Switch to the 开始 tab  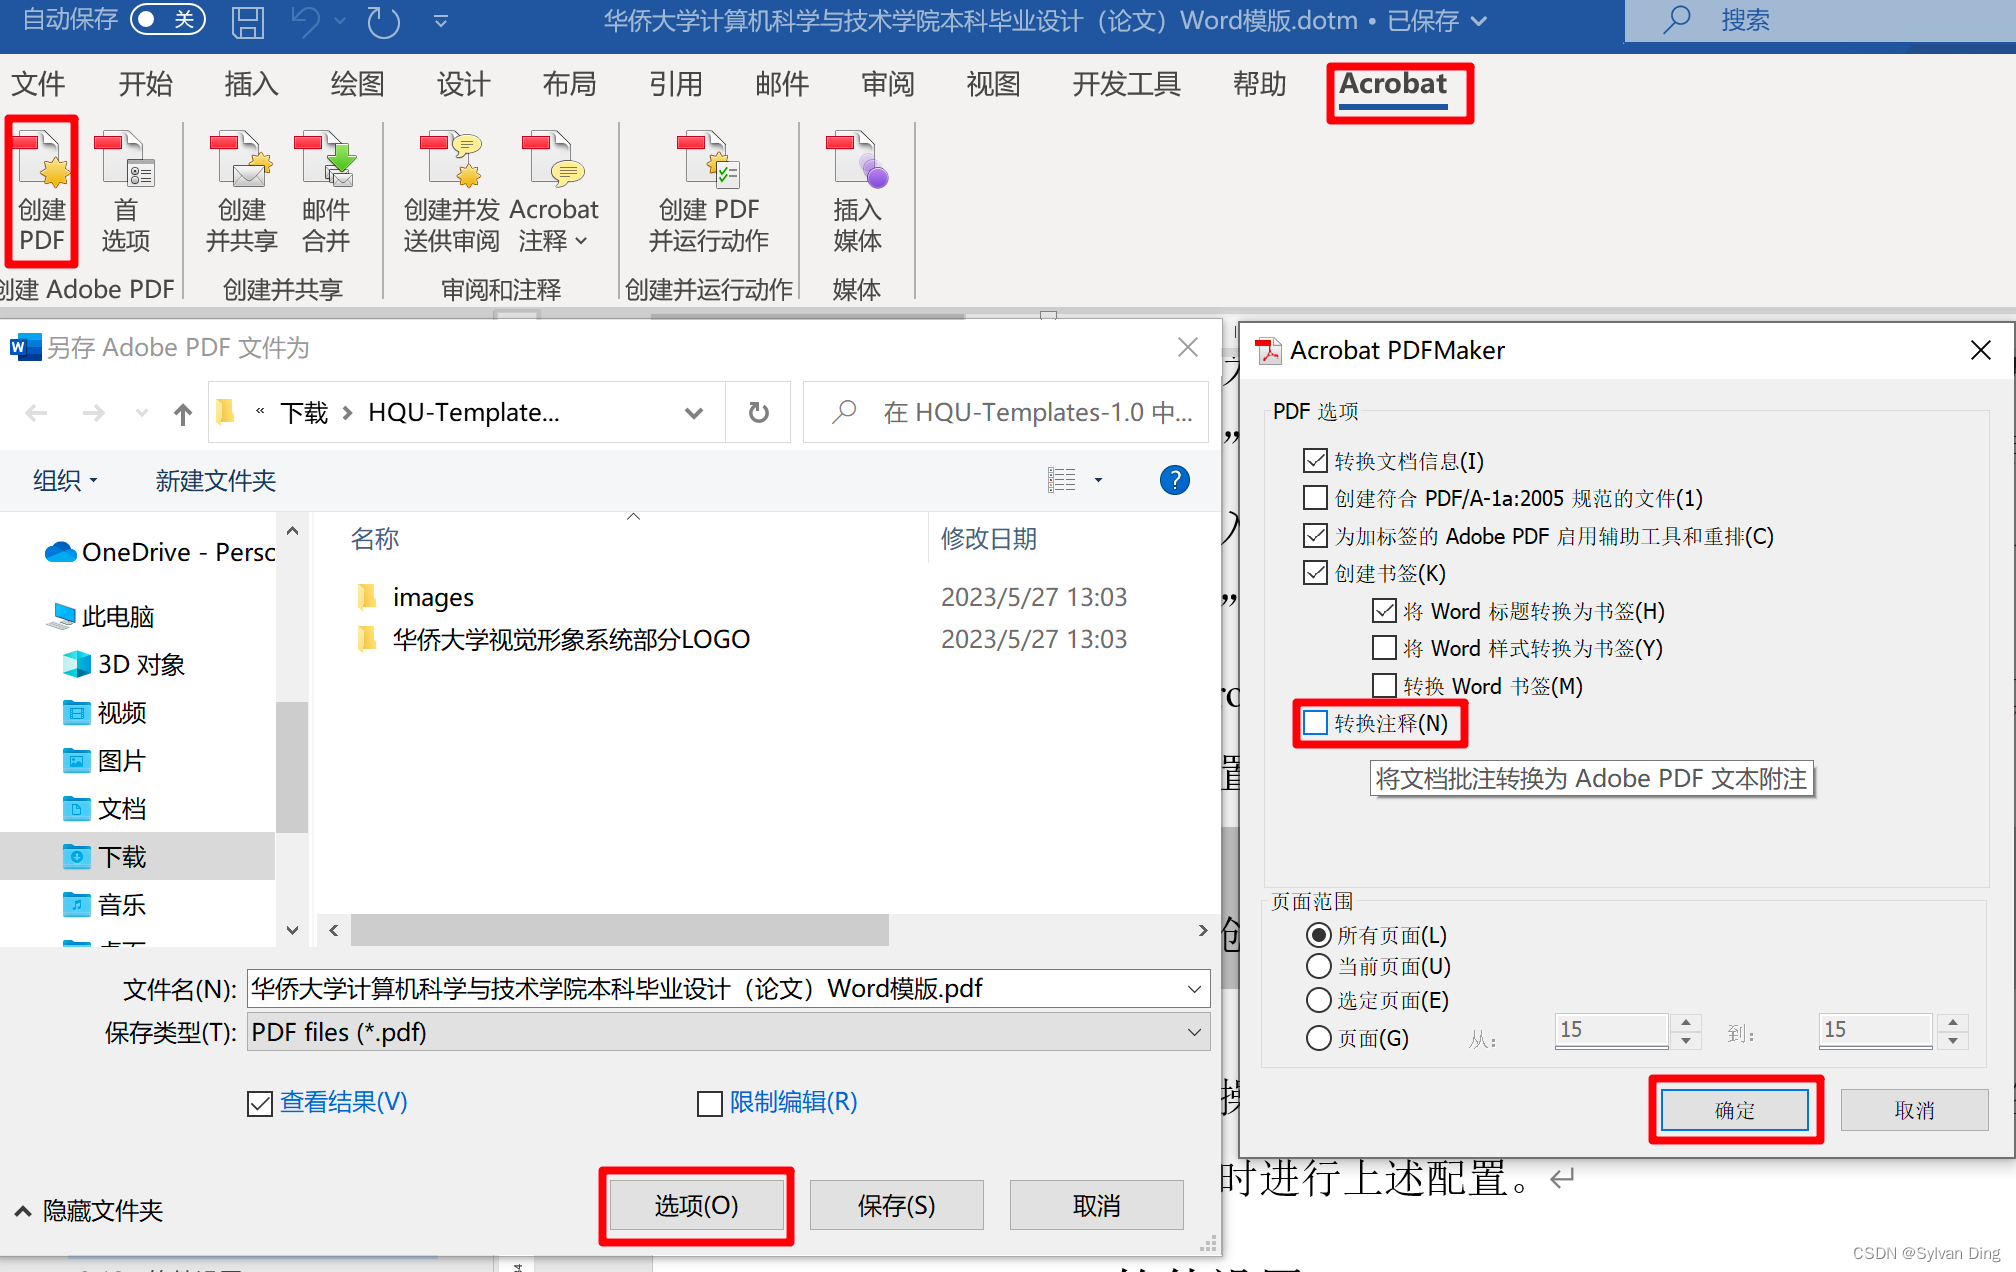[x=145, y=84]
